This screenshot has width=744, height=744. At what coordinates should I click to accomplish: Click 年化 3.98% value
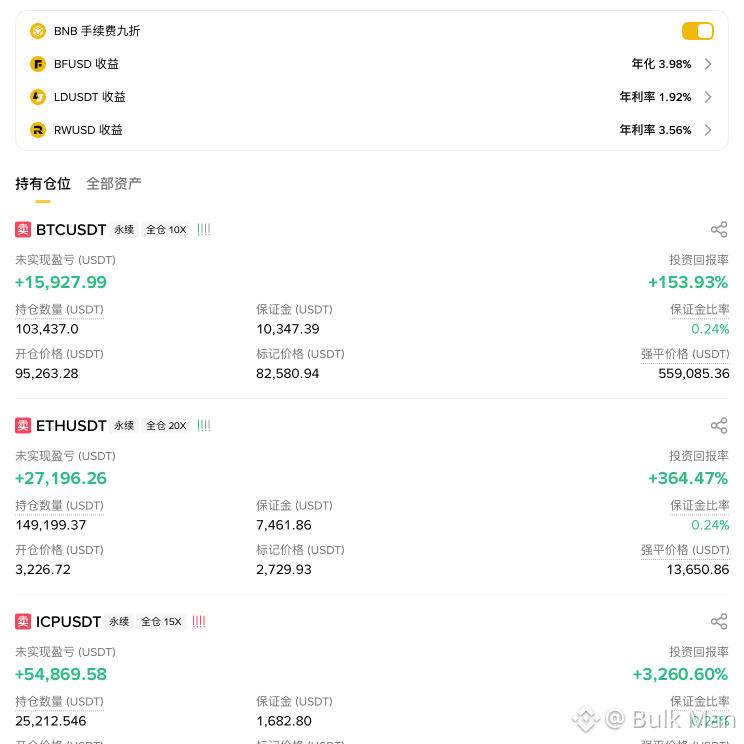tap(661, 64)
